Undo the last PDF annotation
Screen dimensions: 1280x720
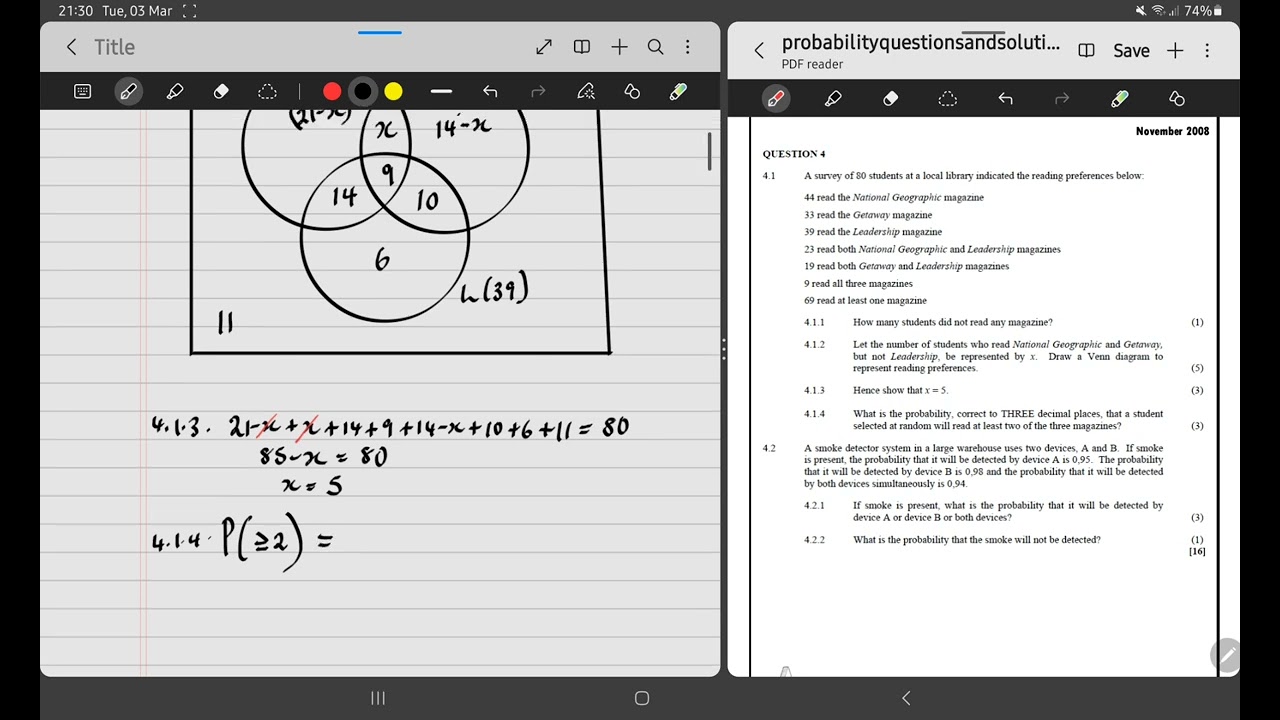pos(1005,98)
